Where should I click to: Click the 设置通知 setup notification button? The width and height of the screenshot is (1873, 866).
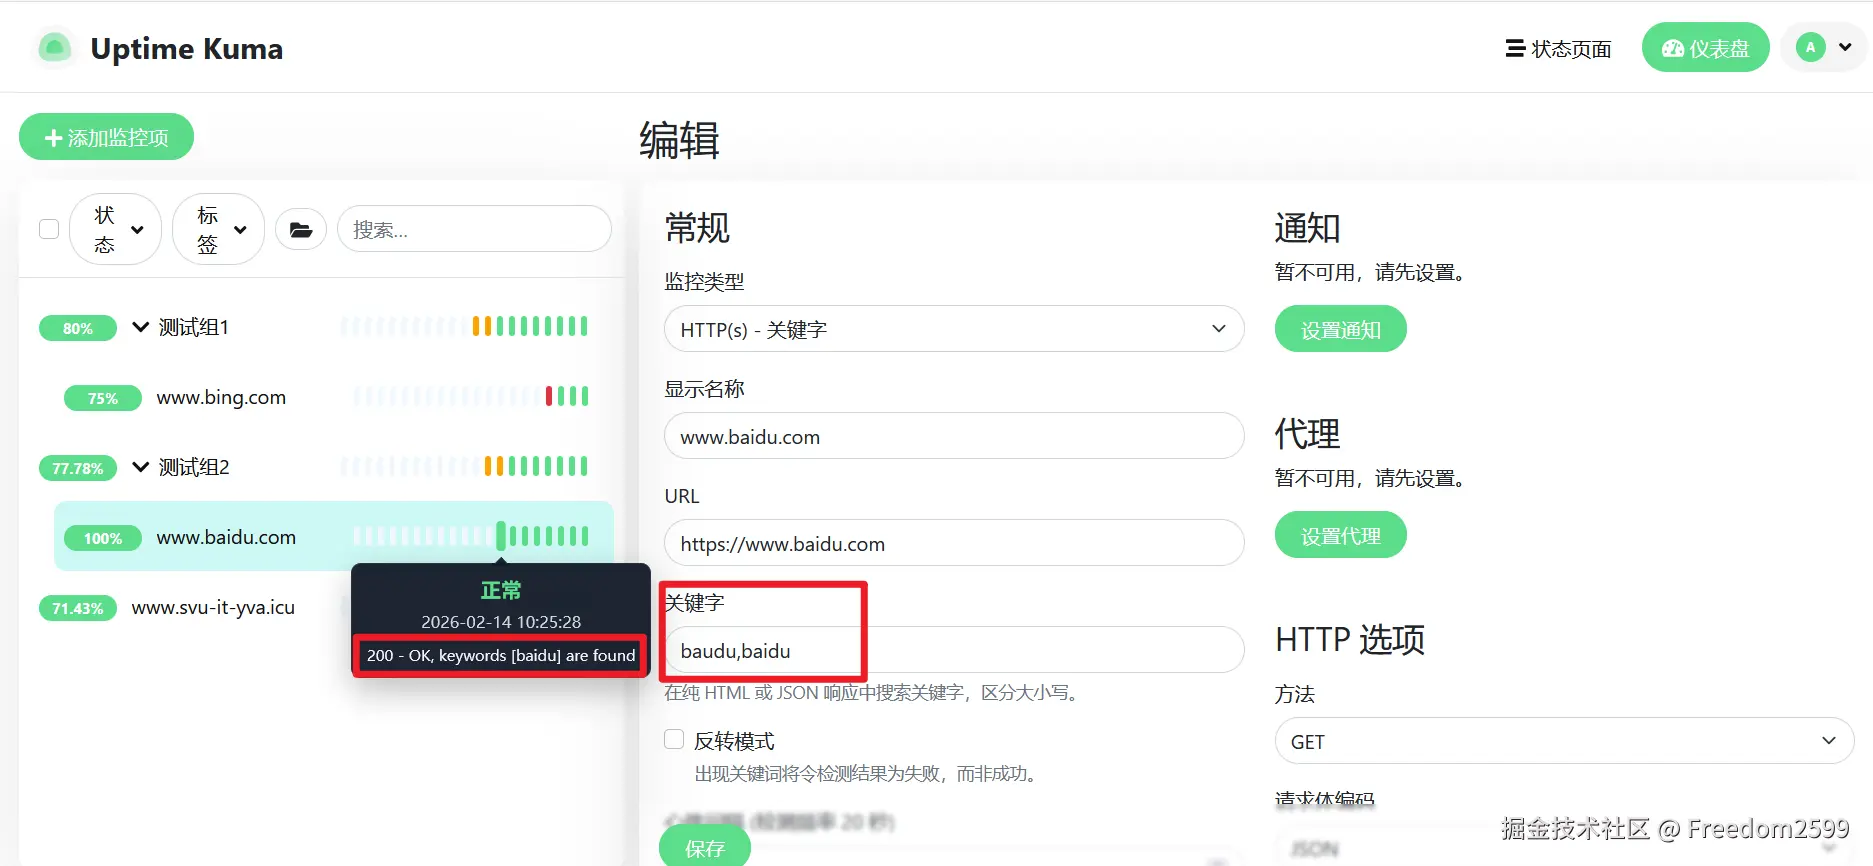pyautogui.click(x=1340, y=329)
